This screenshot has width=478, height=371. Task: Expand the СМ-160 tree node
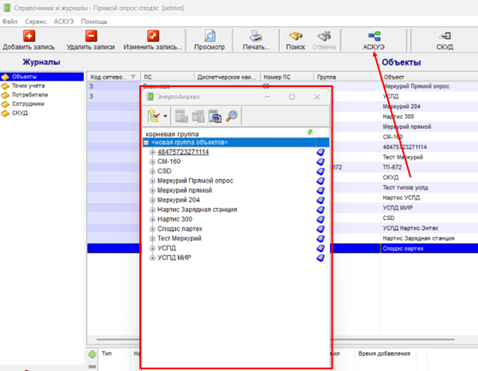(x=152, y=162)
